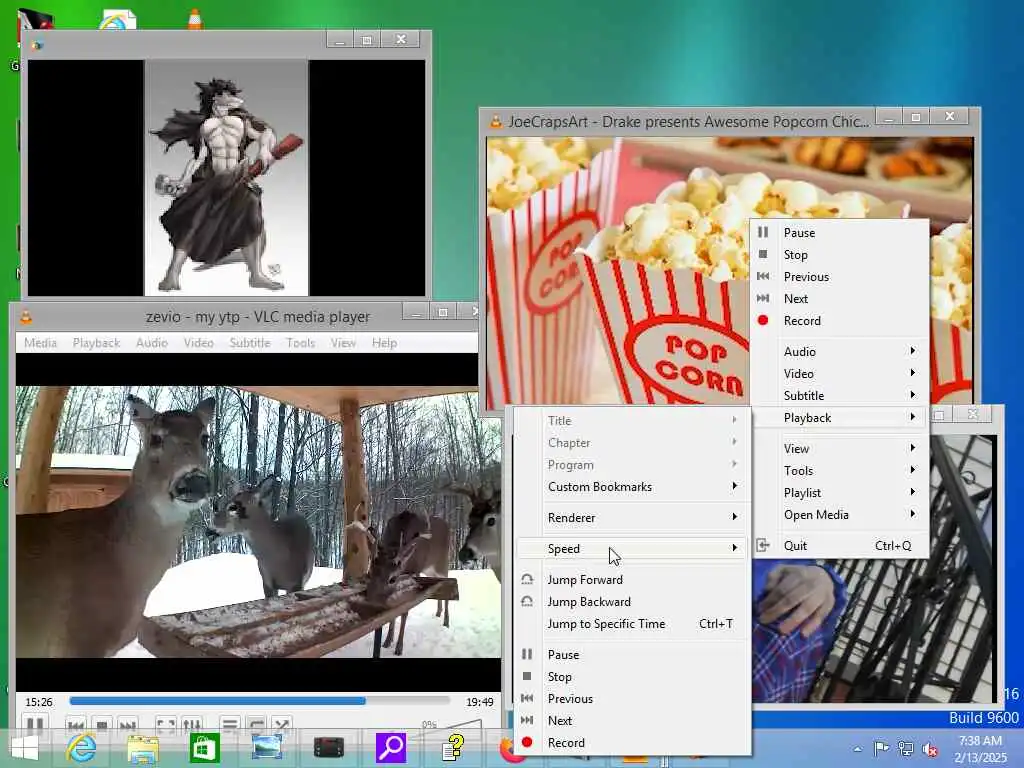Open File Explorer from the taskbar
This screenshot has width=1024, height=768.
143,749
